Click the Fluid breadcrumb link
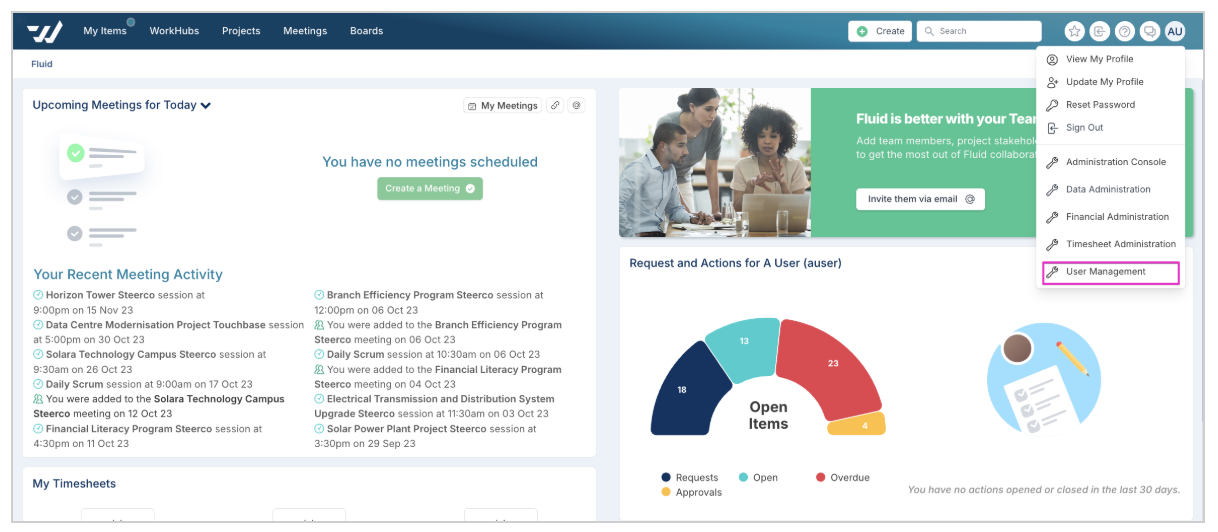This screenshot has width=1218, height=532. [42, 64]
